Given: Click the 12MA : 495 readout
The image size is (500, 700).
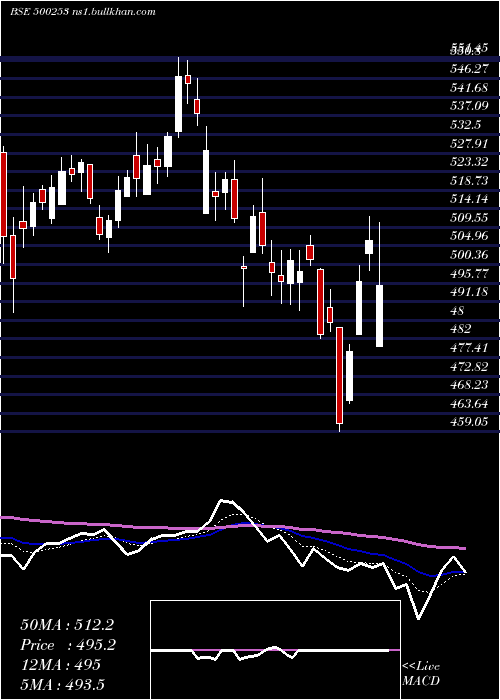Looking at the screenshot, I should 60,665.
